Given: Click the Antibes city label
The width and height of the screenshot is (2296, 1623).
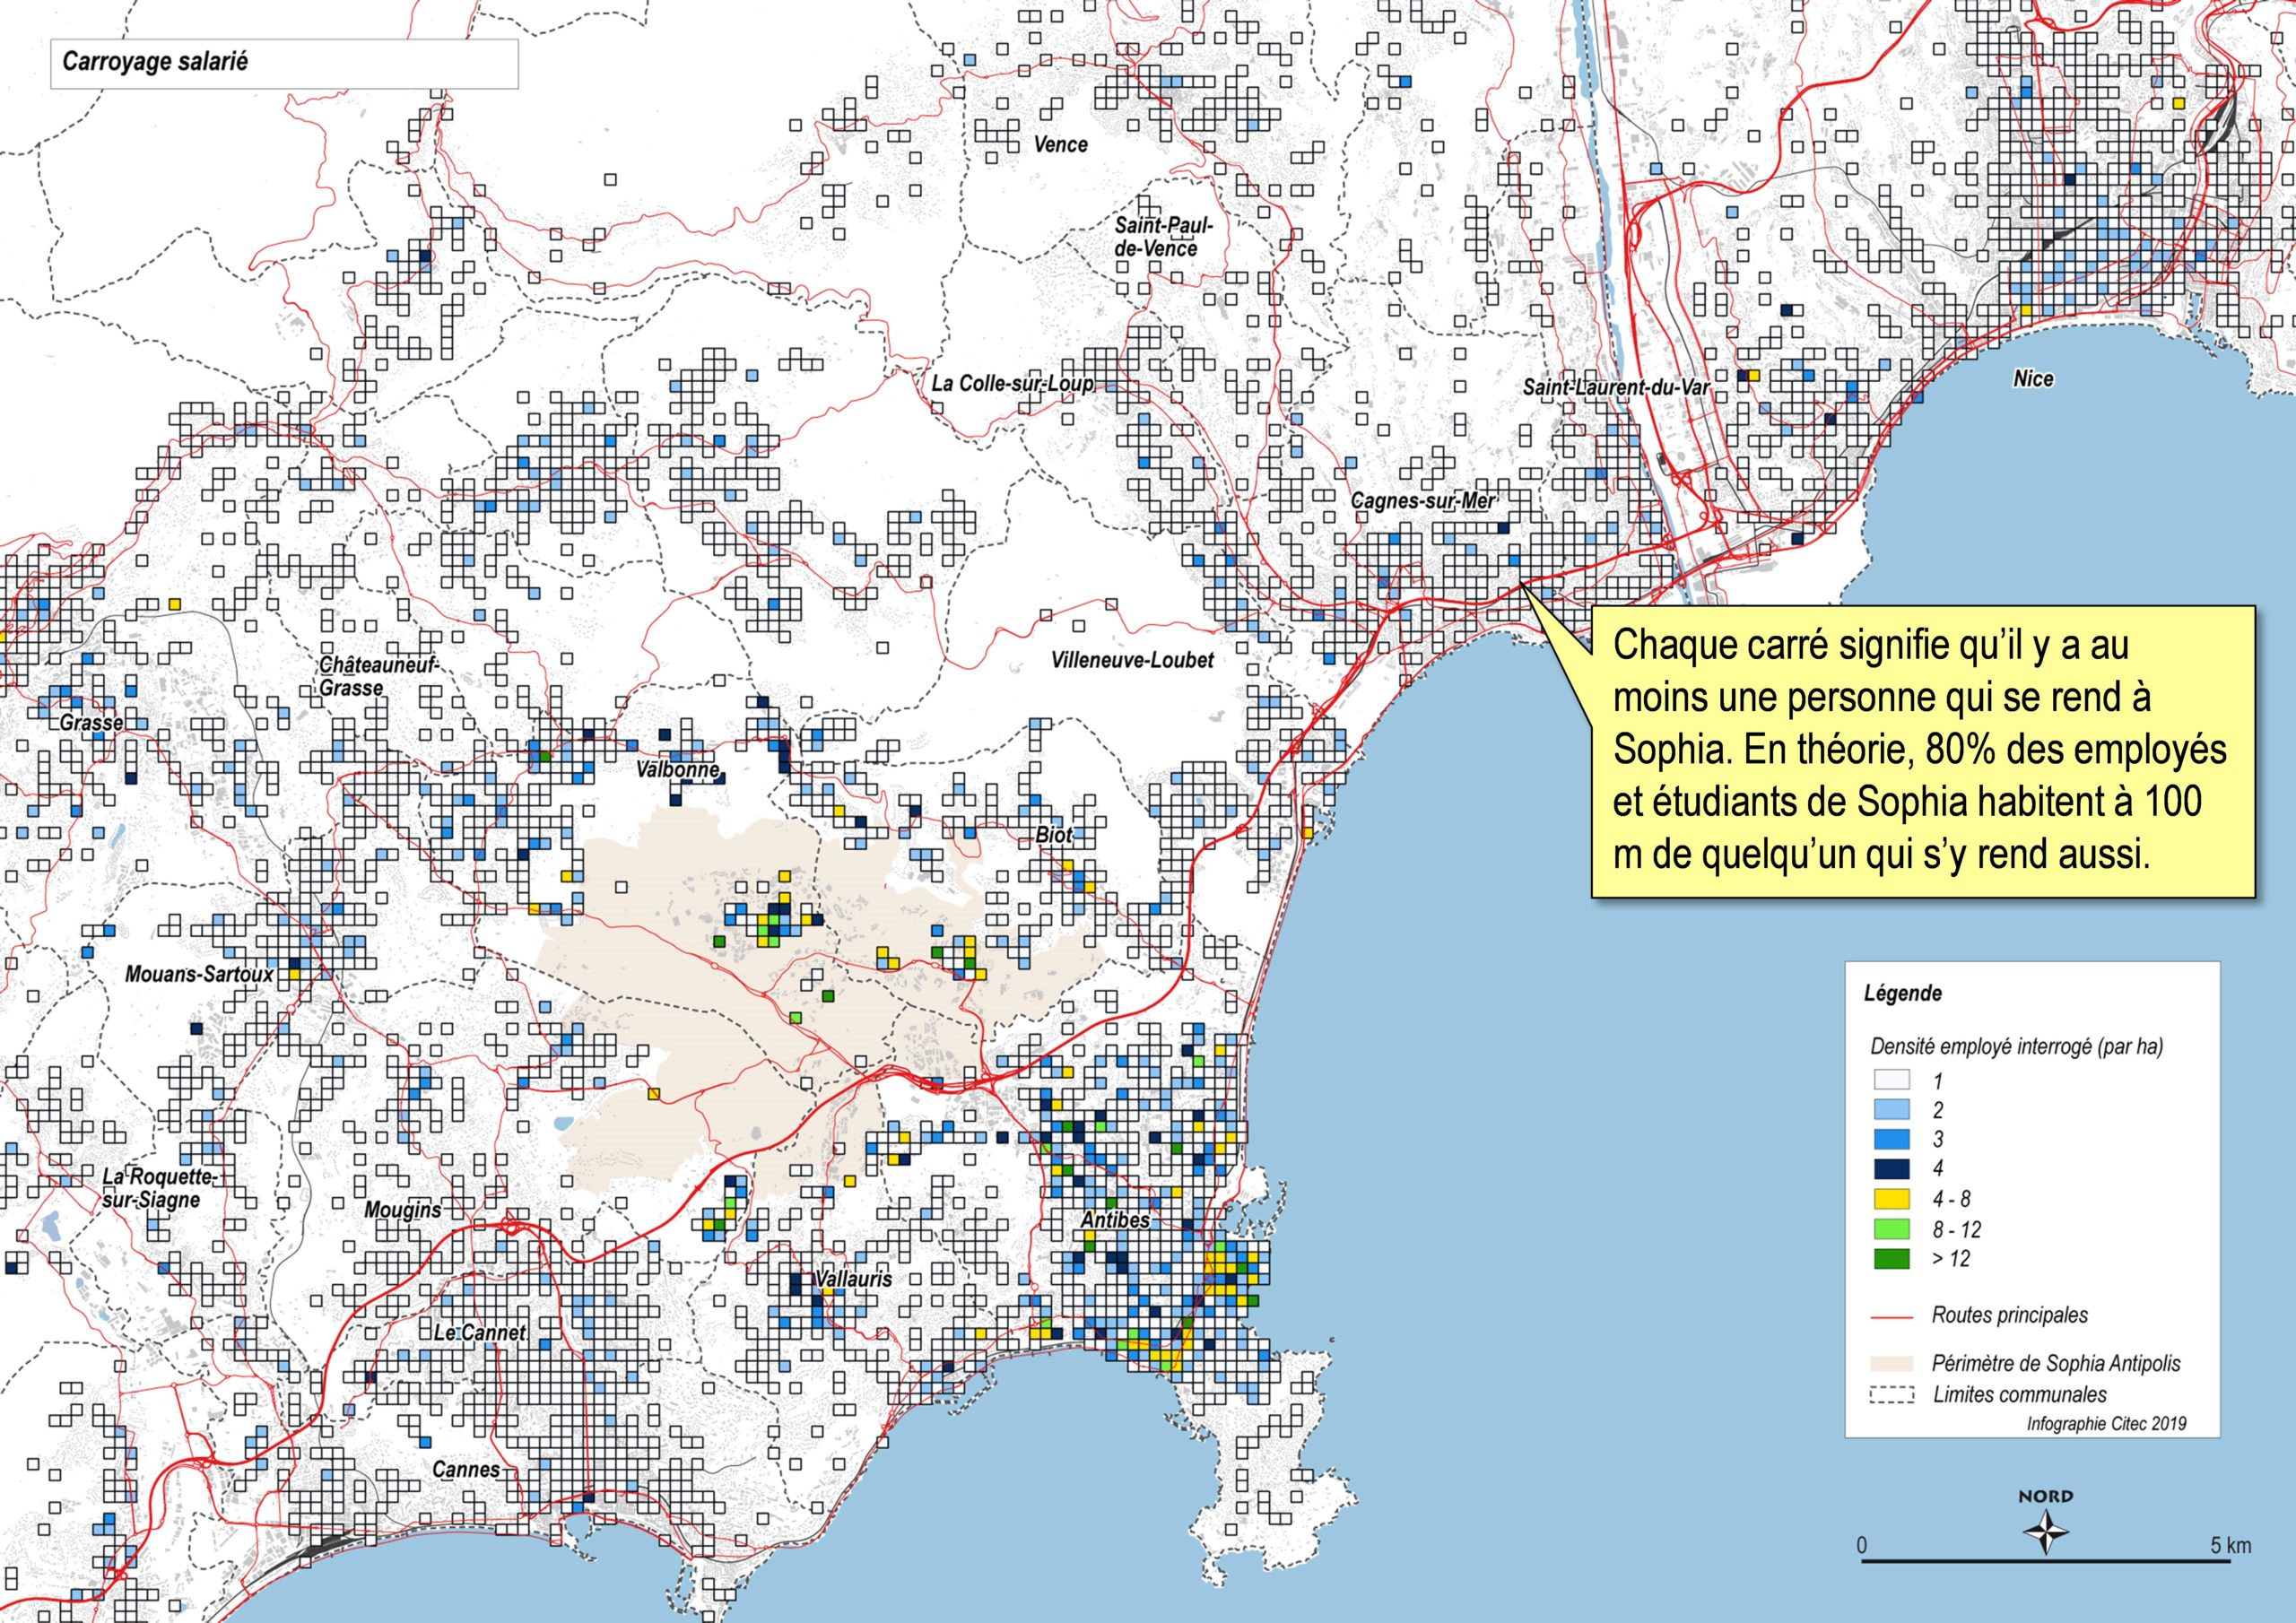Looking at the screenshot, I should [1114, 1220].
